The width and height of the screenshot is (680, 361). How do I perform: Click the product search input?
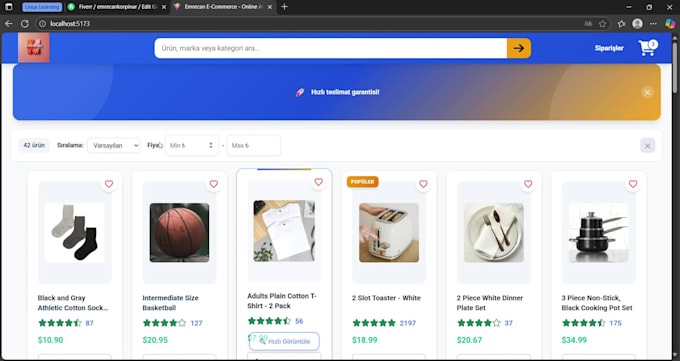coord(331,48)
